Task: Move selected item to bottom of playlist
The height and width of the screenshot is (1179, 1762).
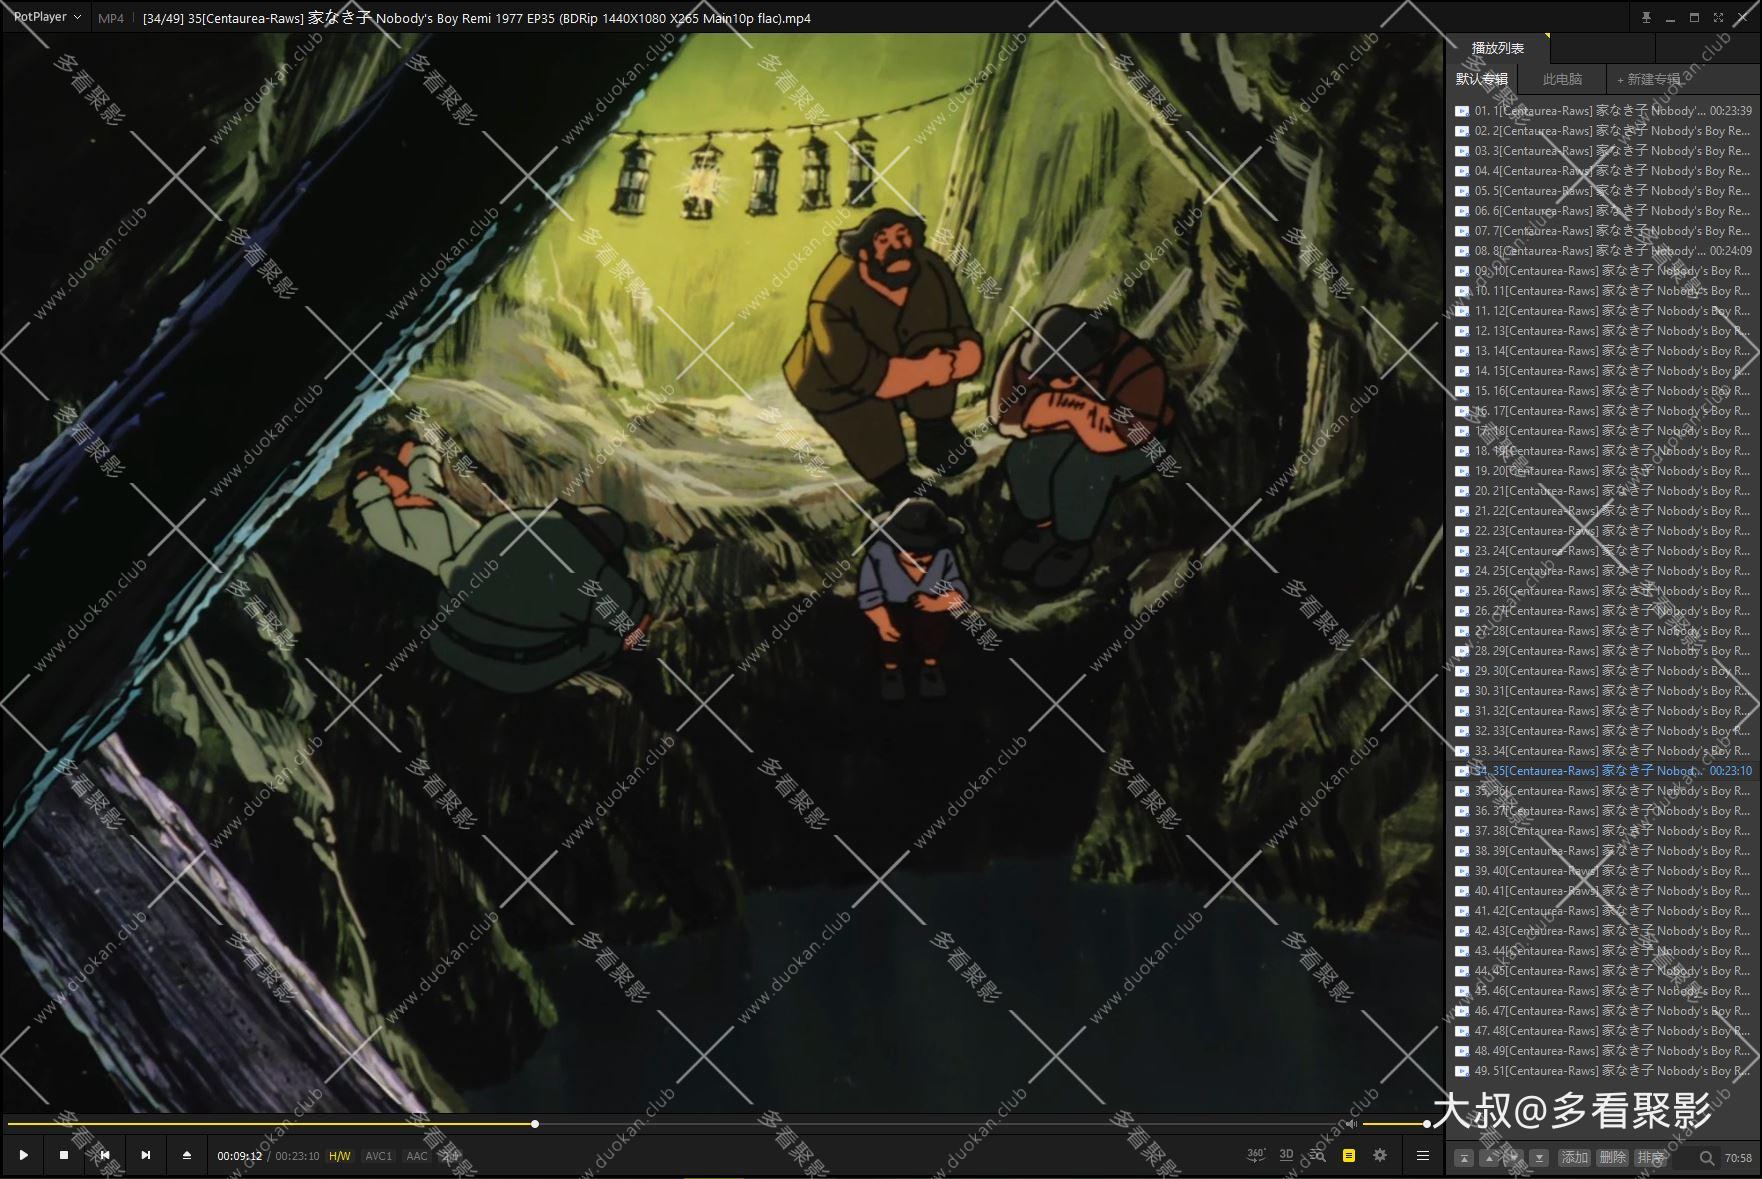Action: pyautogui.click(x=1539, y=1158)
